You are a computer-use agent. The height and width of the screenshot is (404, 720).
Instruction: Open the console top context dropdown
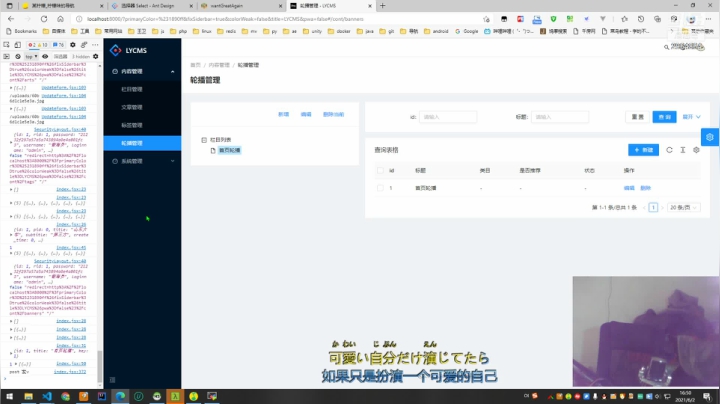pyautogui.click(x=31, y=56)
